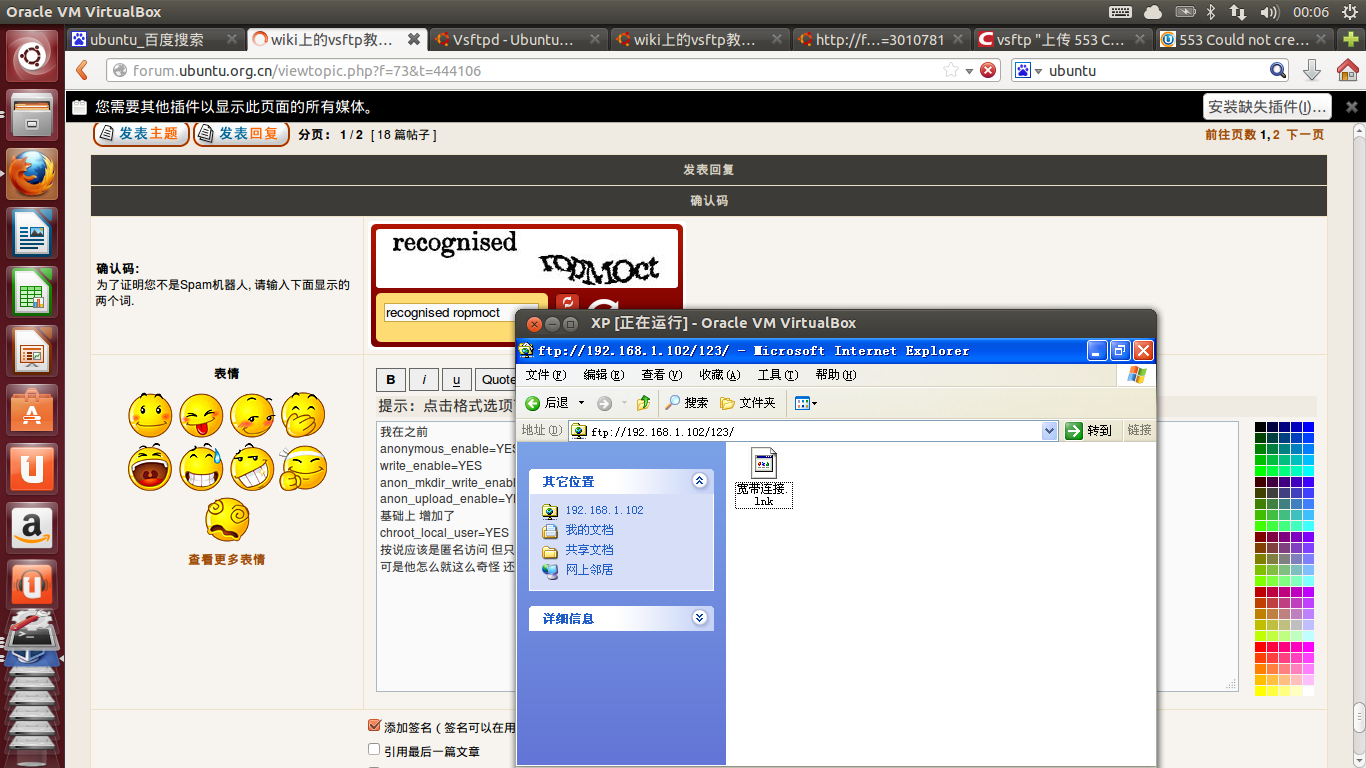The width and height of the screenshot is (1366, 768).
Task: Reload the captcha with the red refresh icon
Action: coord(567,303)
